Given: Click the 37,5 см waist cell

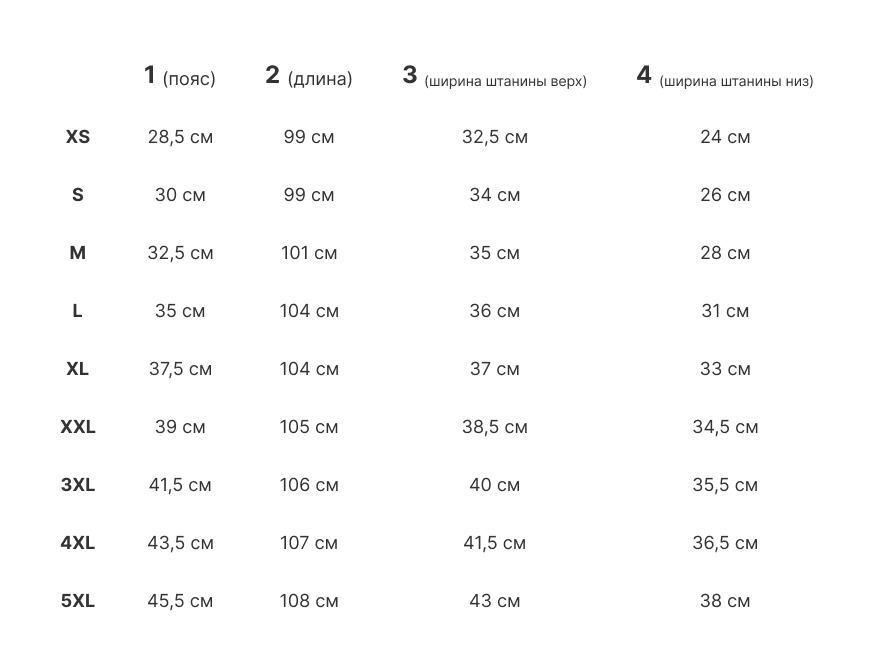Looking at the screenshot, I should pyautogui.click(x=180, y=369).
